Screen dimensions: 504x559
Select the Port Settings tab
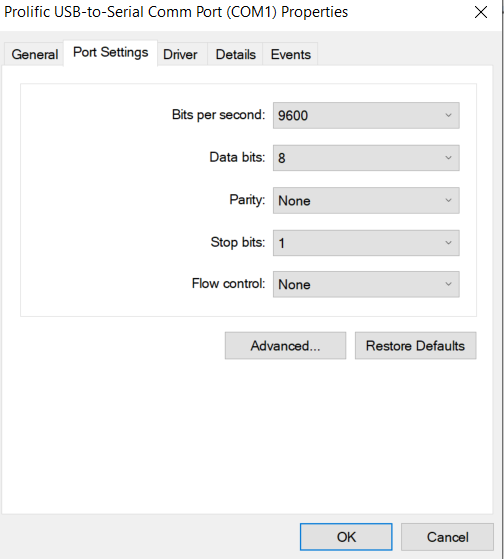110,53
